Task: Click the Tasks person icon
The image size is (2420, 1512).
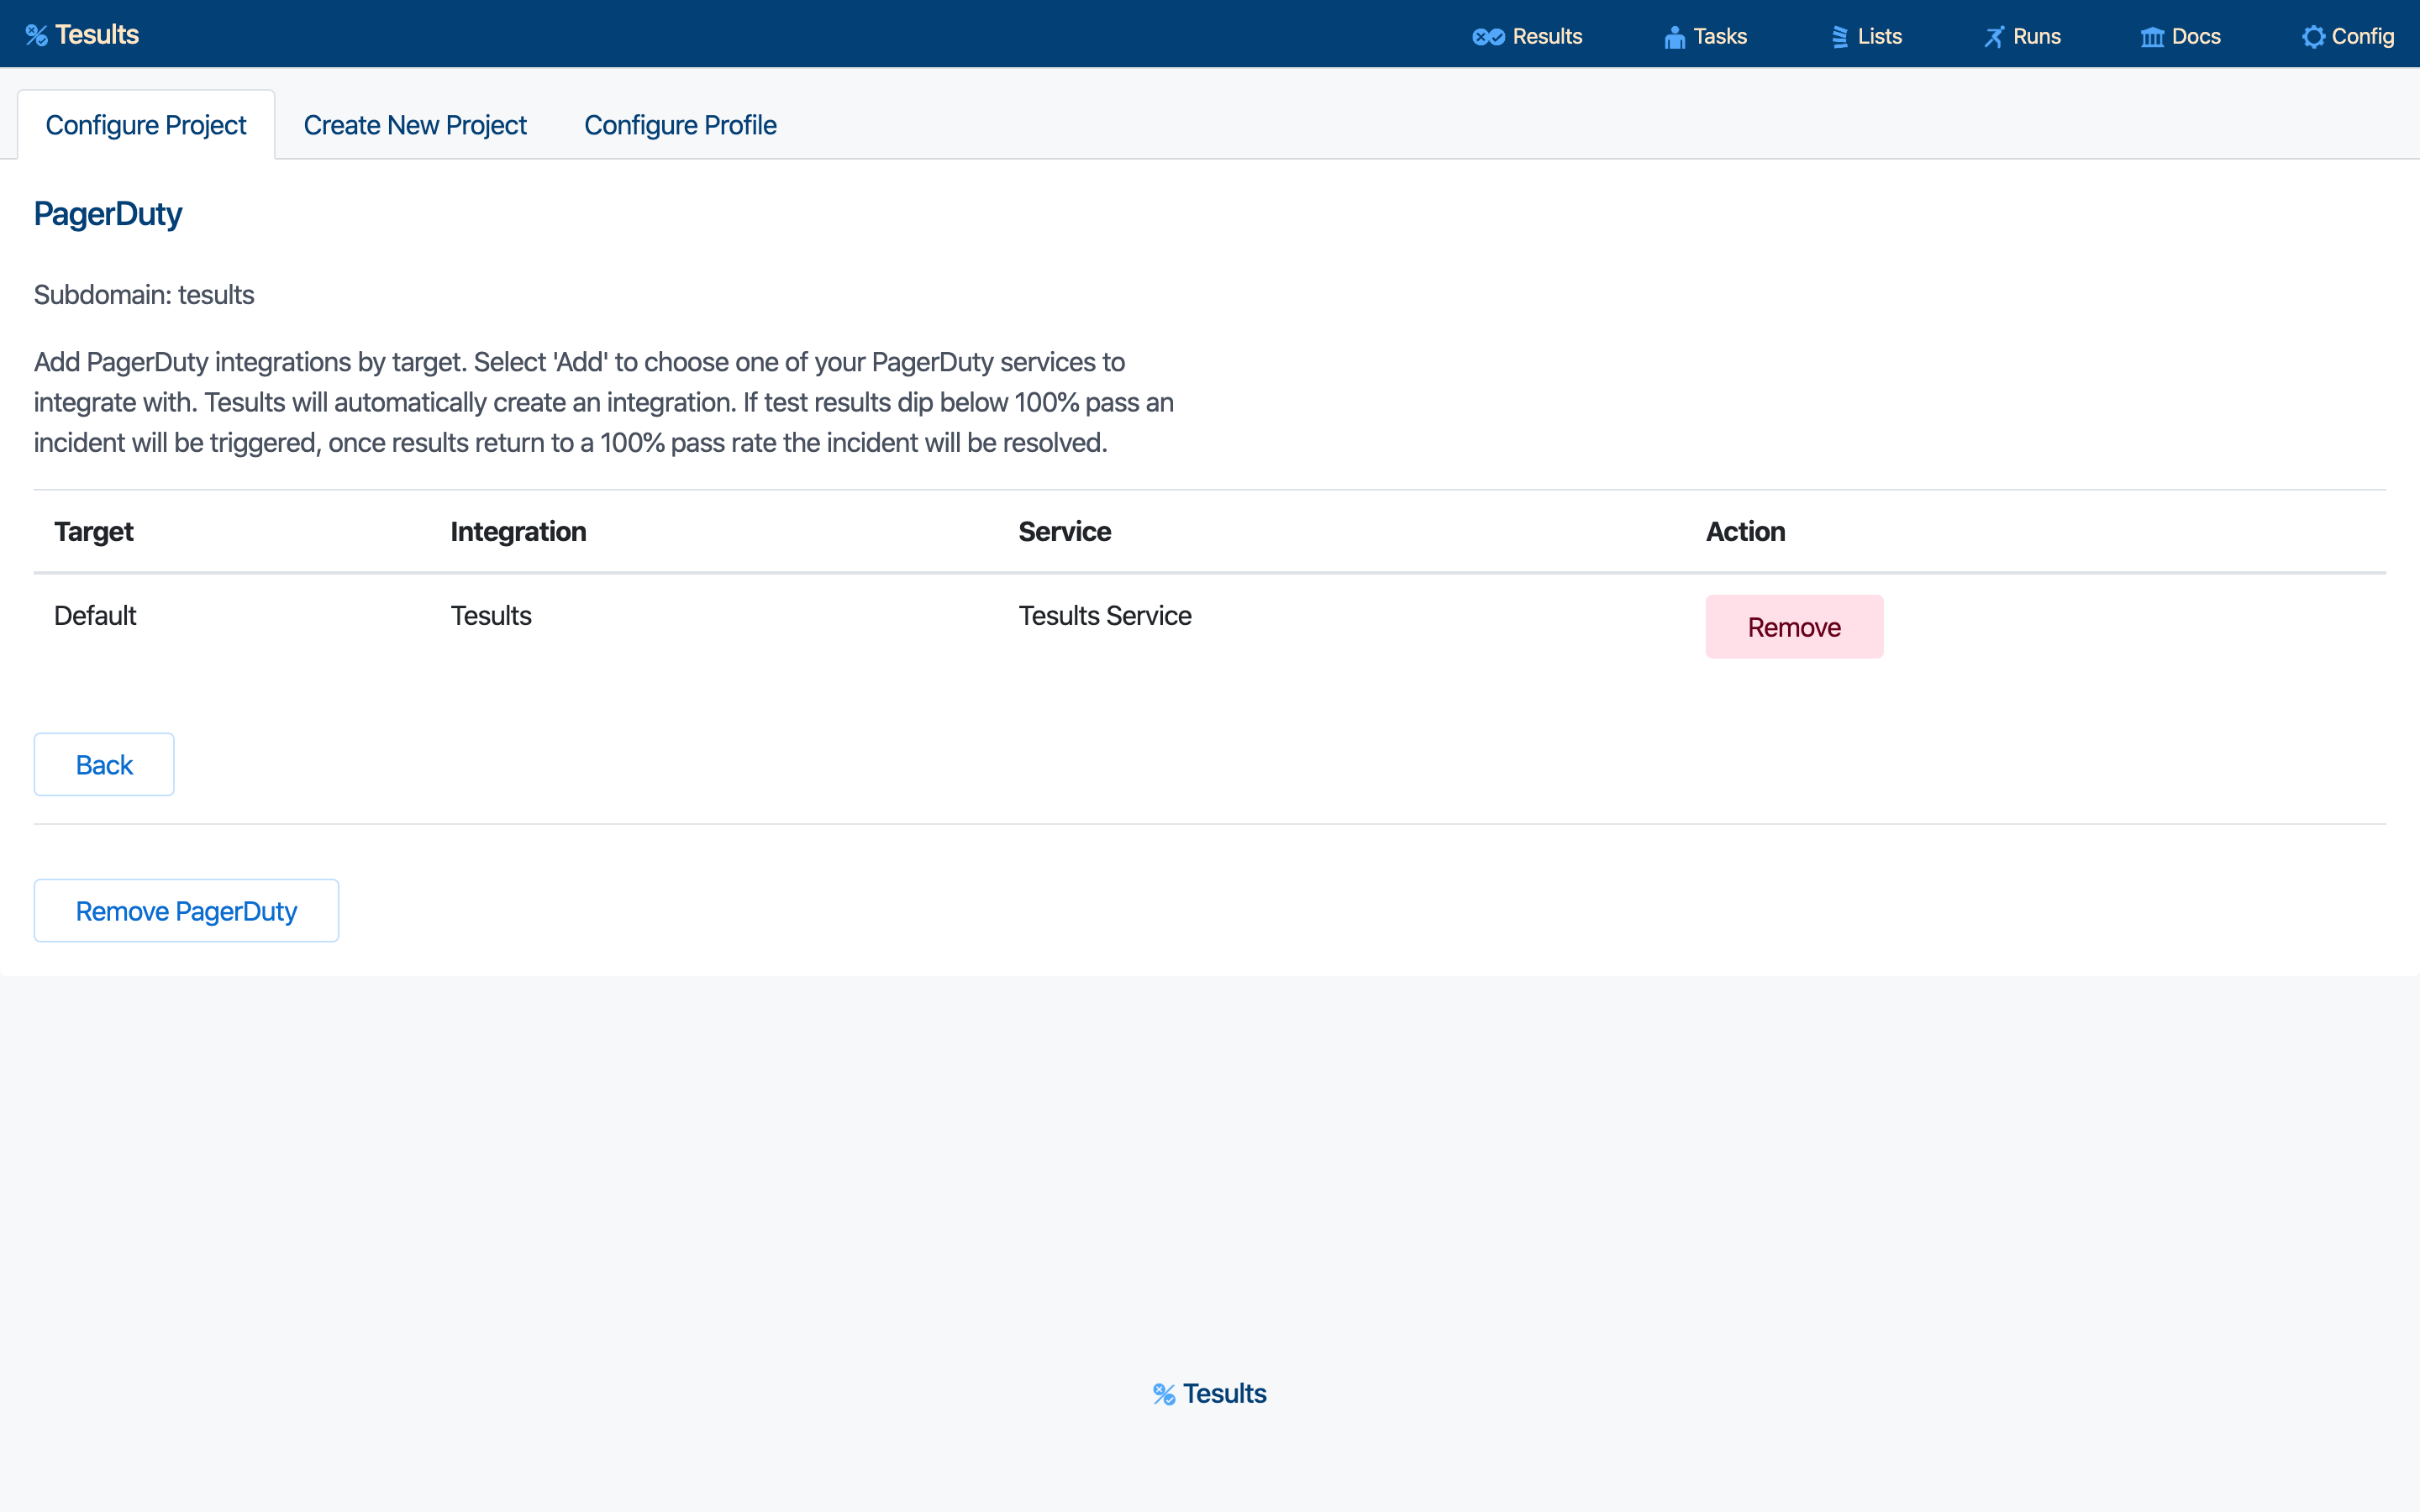Action: pyautogui.click(x=1674, y=37)
